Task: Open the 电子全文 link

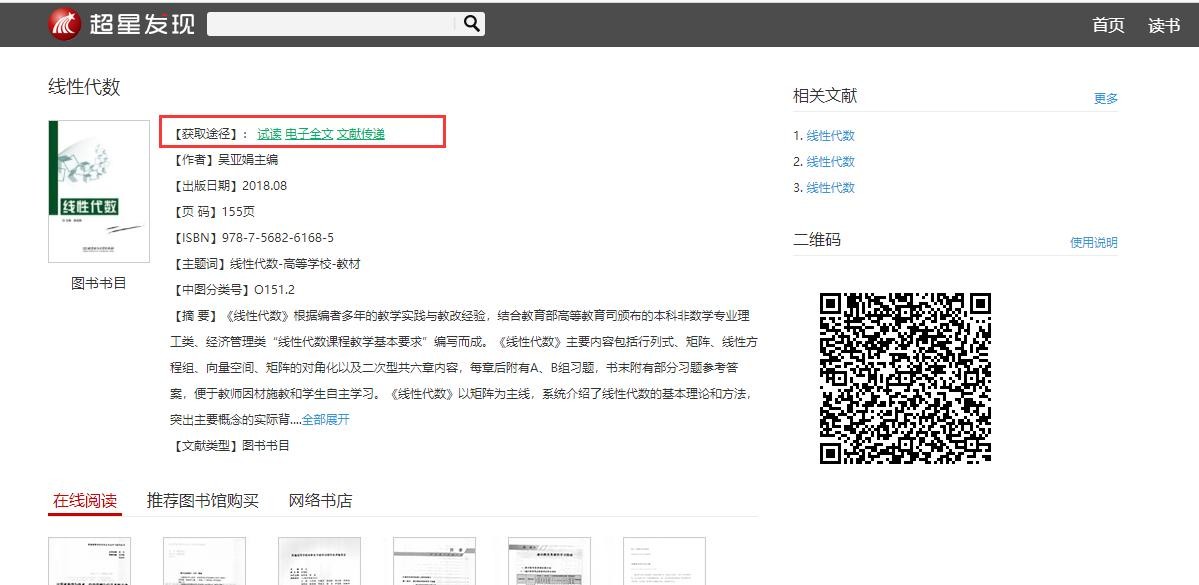Action: (x=309, y=134)
